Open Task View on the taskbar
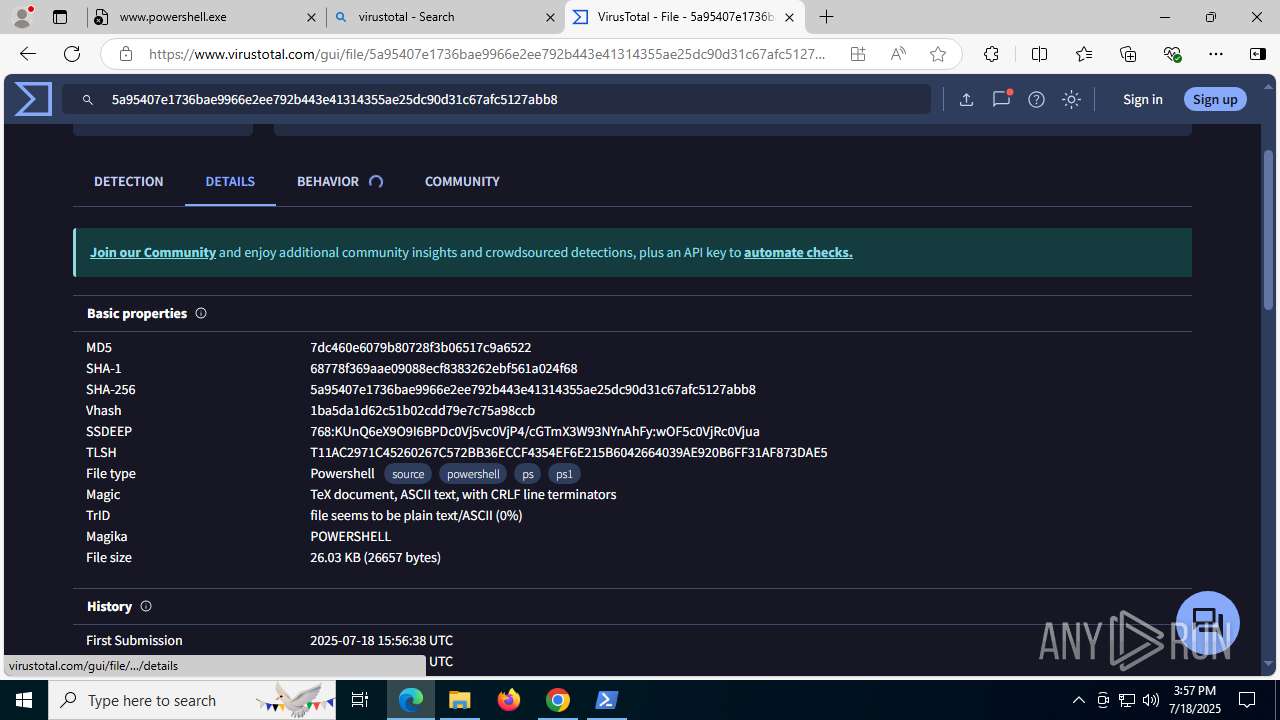Viewport: 1280px width, 720px height. pos(360,700)
